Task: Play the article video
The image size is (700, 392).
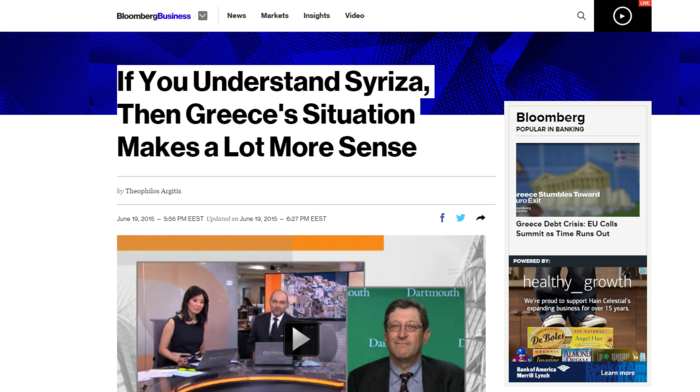Action: (x=301, y=339)
